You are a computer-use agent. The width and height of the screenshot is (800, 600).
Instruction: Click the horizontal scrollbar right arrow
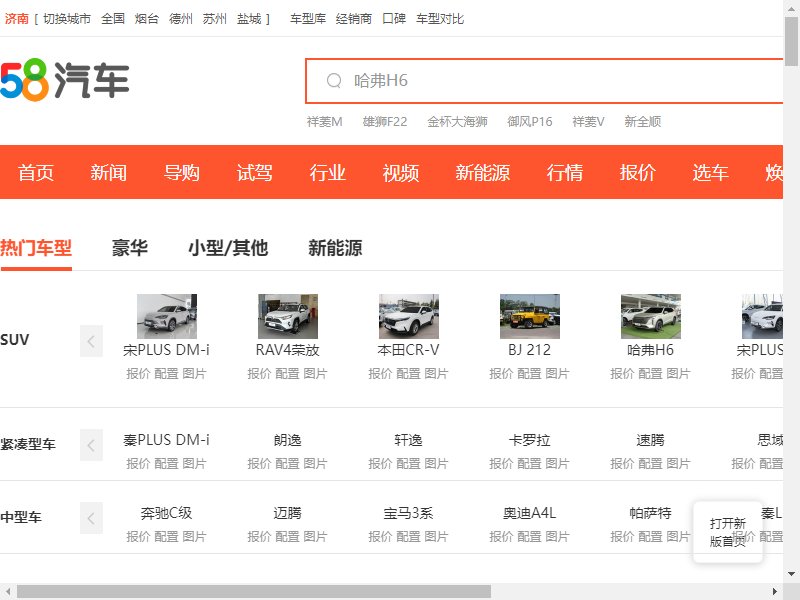pos(775,592)
